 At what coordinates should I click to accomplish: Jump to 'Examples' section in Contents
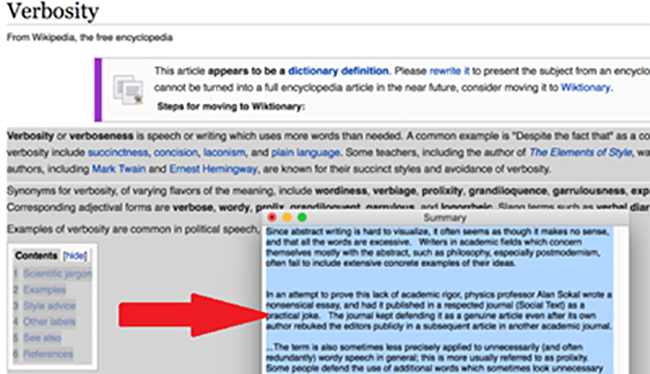point(44,290)
